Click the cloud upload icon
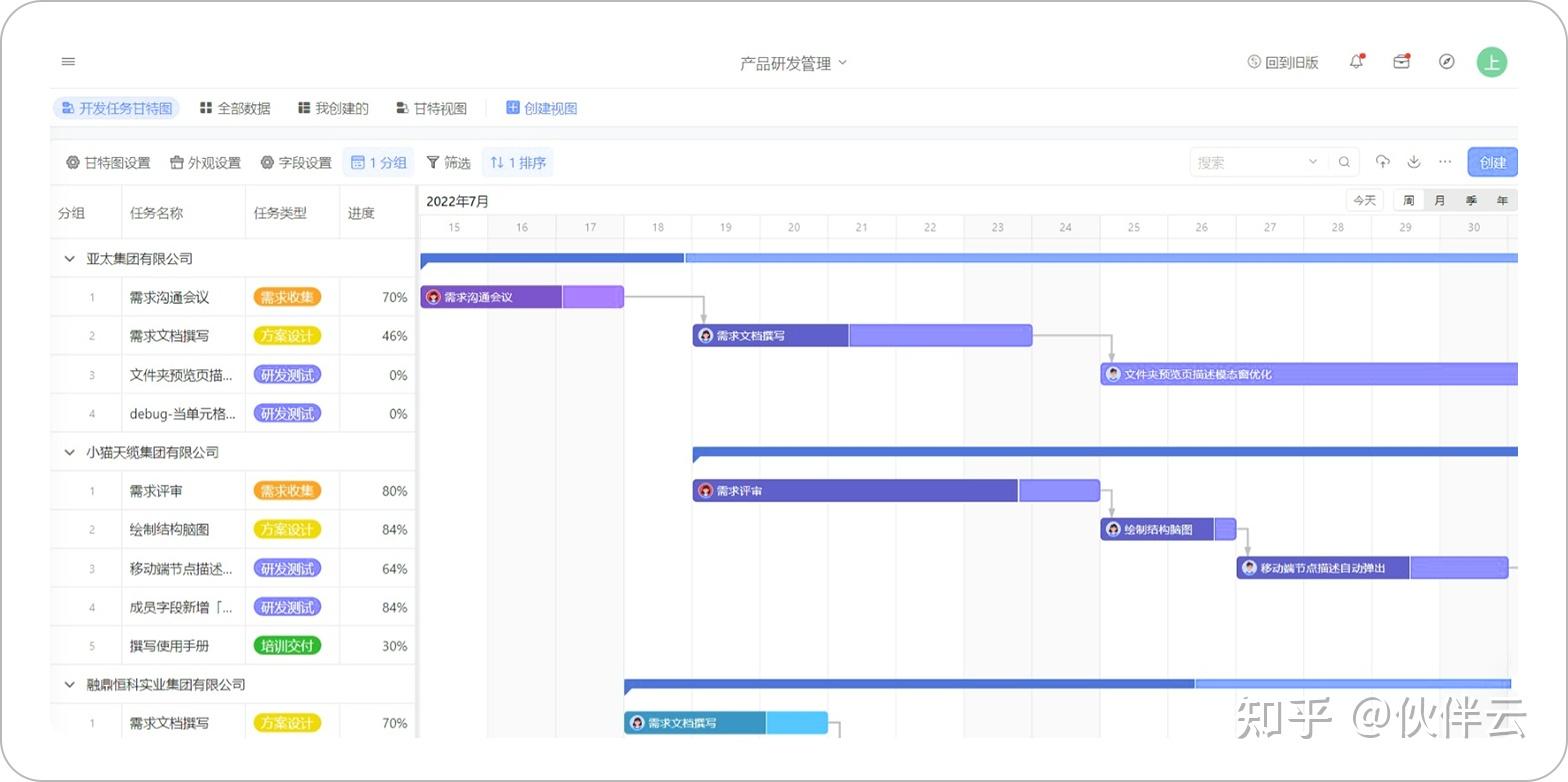Viewport: 1568px width, 782px height. pos(1383,162)
